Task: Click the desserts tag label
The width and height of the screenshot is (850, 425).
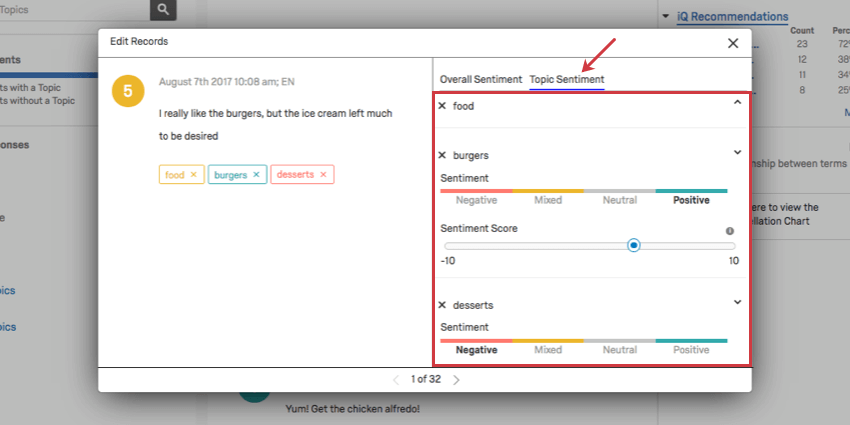Action: [295, 175]
